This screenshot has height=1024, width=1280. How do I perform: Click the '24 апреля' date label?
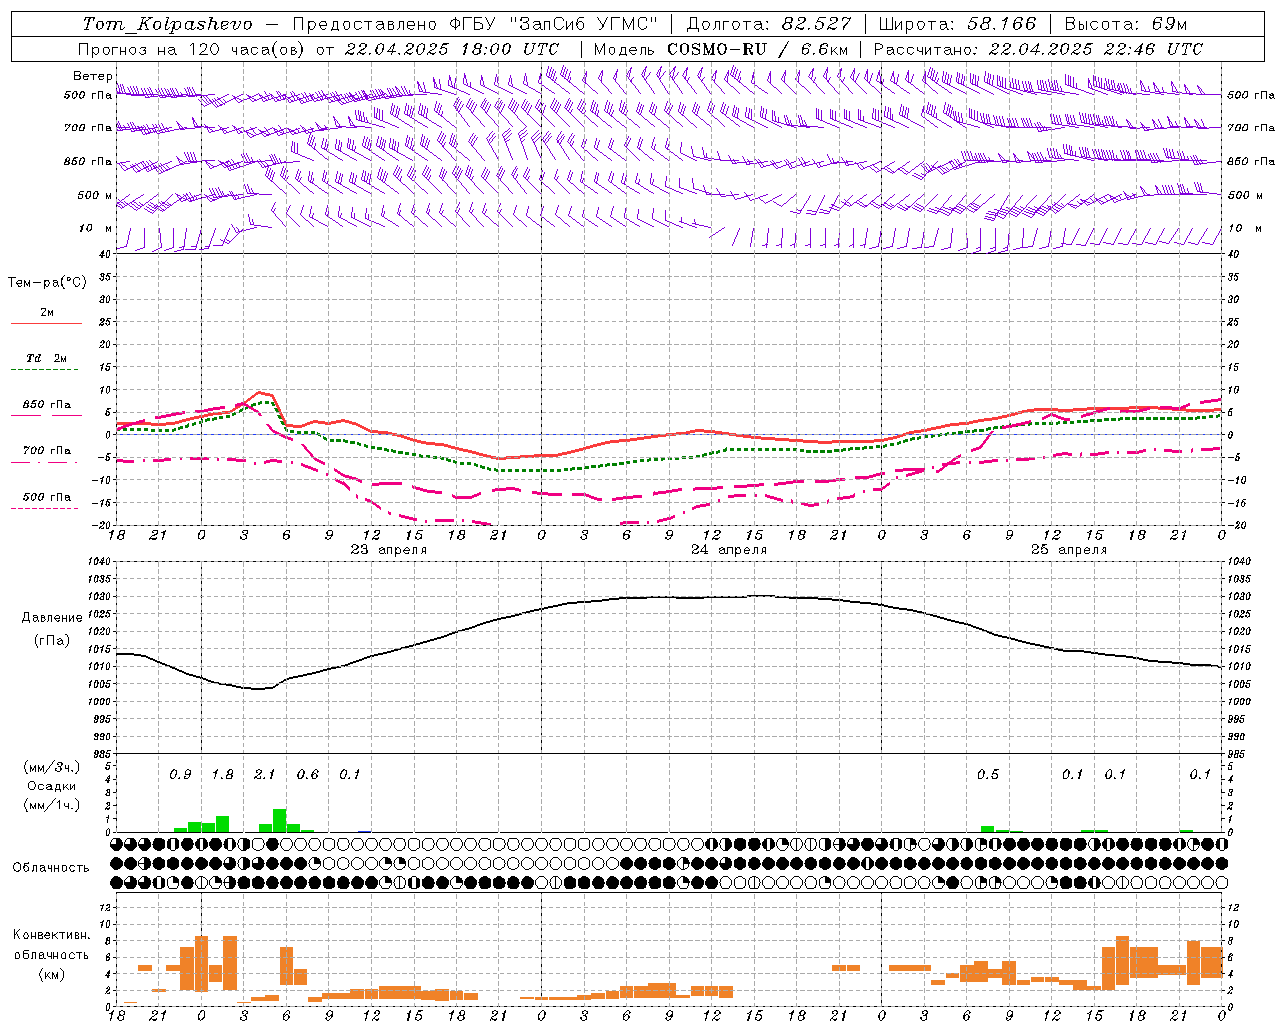coord(729,550)
